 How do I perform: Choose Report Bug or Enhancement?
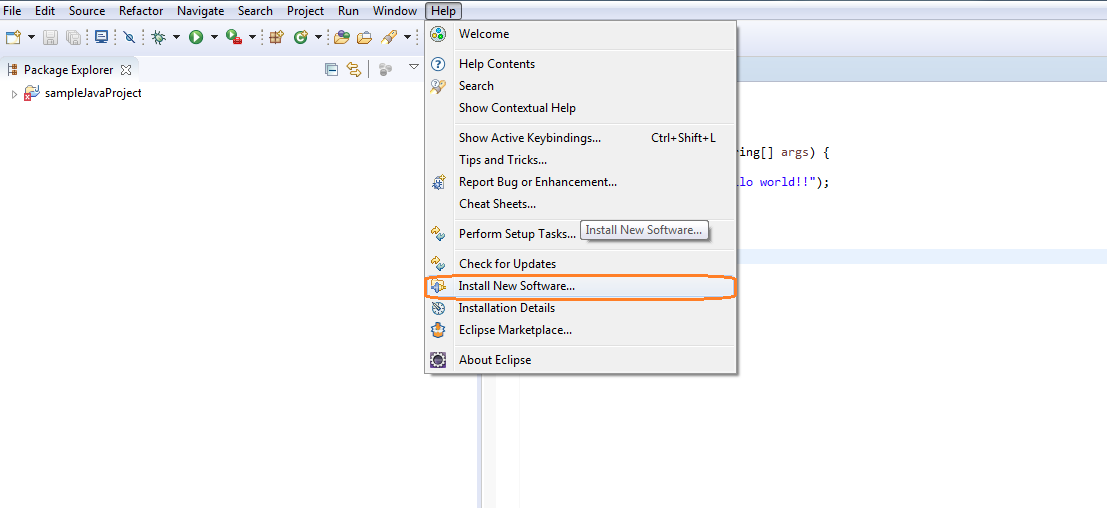[x=580, y=182]
